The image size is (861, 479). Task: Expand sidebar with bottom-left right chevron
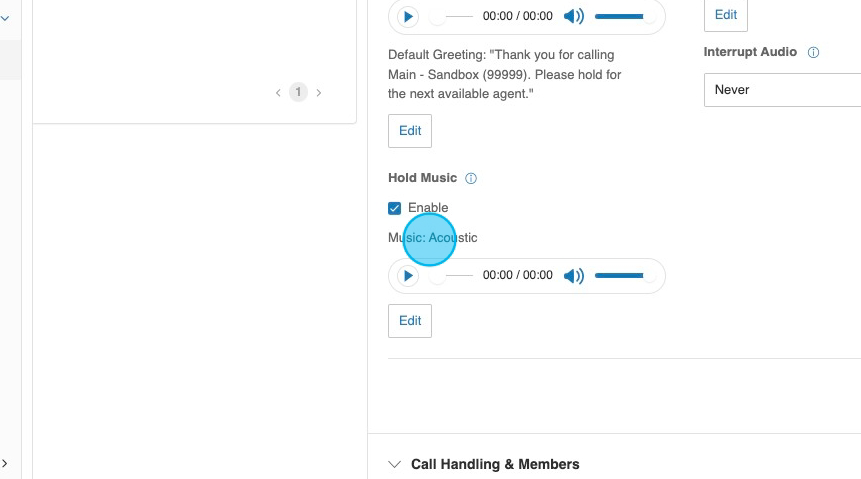pos(5,463)
